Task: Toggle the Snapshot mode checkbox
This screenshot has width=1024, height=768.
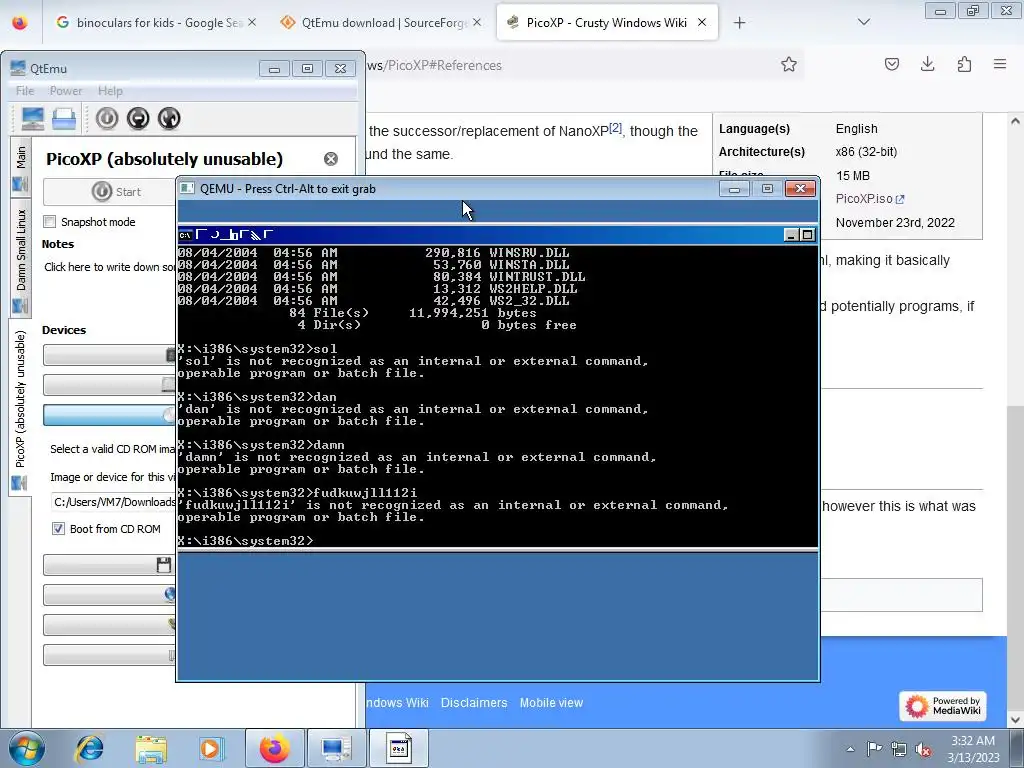Action: tap(50, 222)
